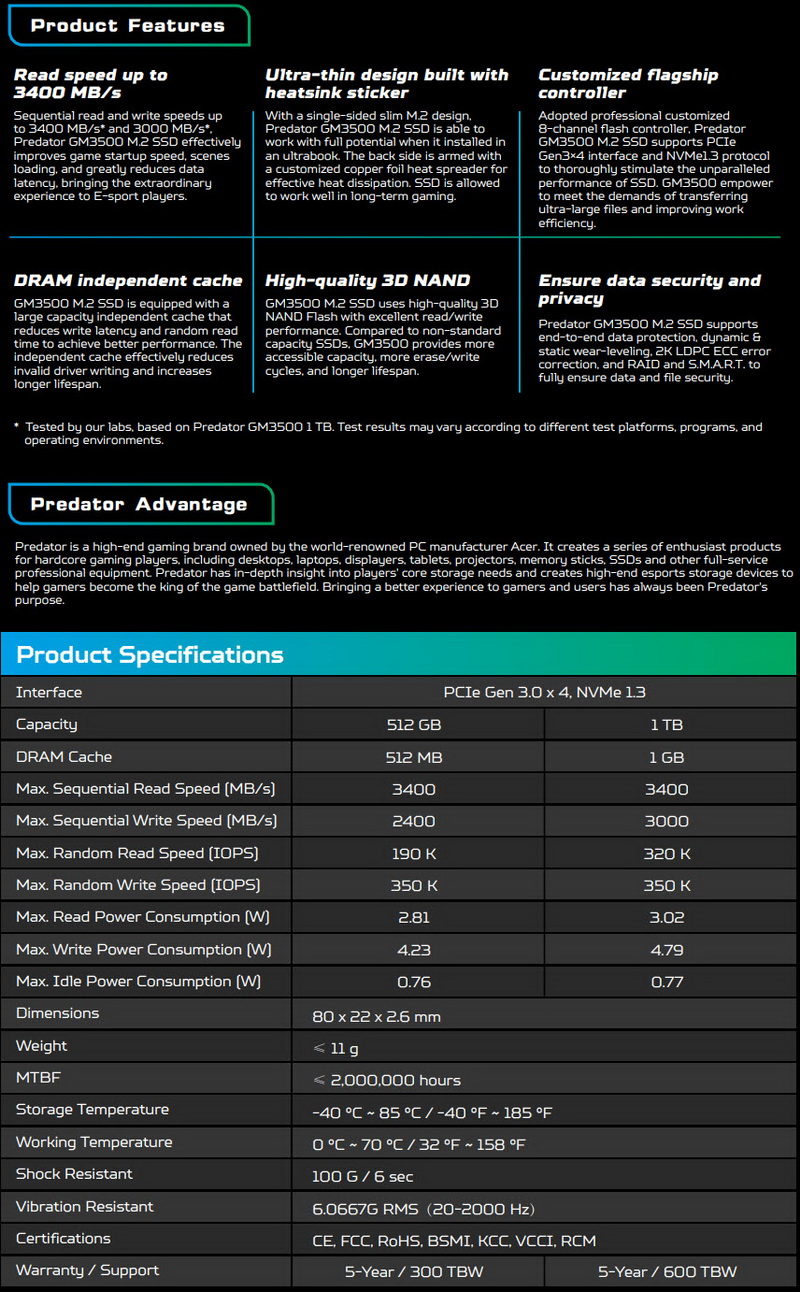Select the 'Read speed up to 3400 MB/s' heading
The image size is (800, 1292).
point(91,84)
